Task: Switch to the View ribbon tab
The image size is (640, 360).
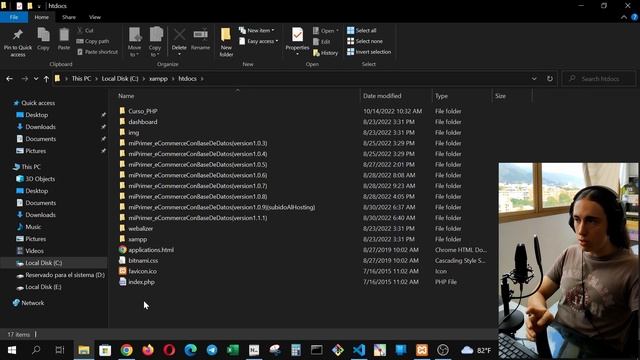Action: pos(95,17)
